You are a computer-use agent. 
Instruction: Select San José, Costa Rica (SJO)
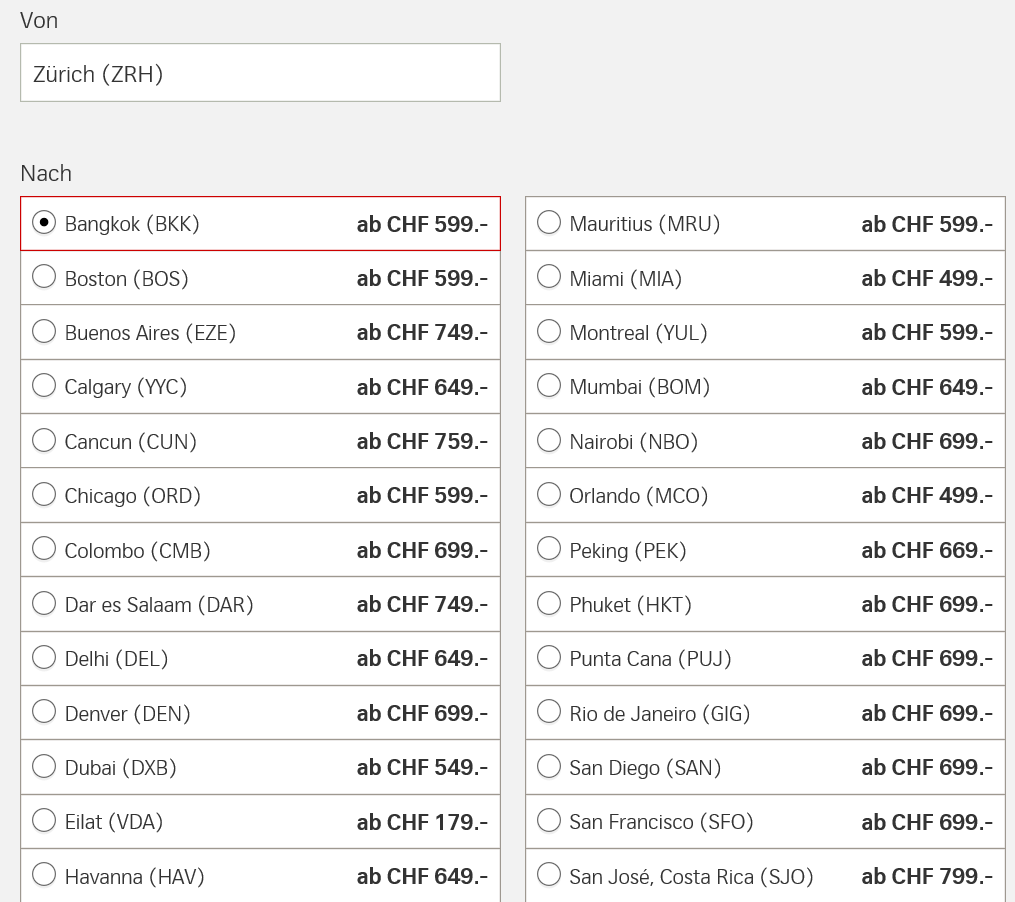pyautogui.click(x=549, y=875)
